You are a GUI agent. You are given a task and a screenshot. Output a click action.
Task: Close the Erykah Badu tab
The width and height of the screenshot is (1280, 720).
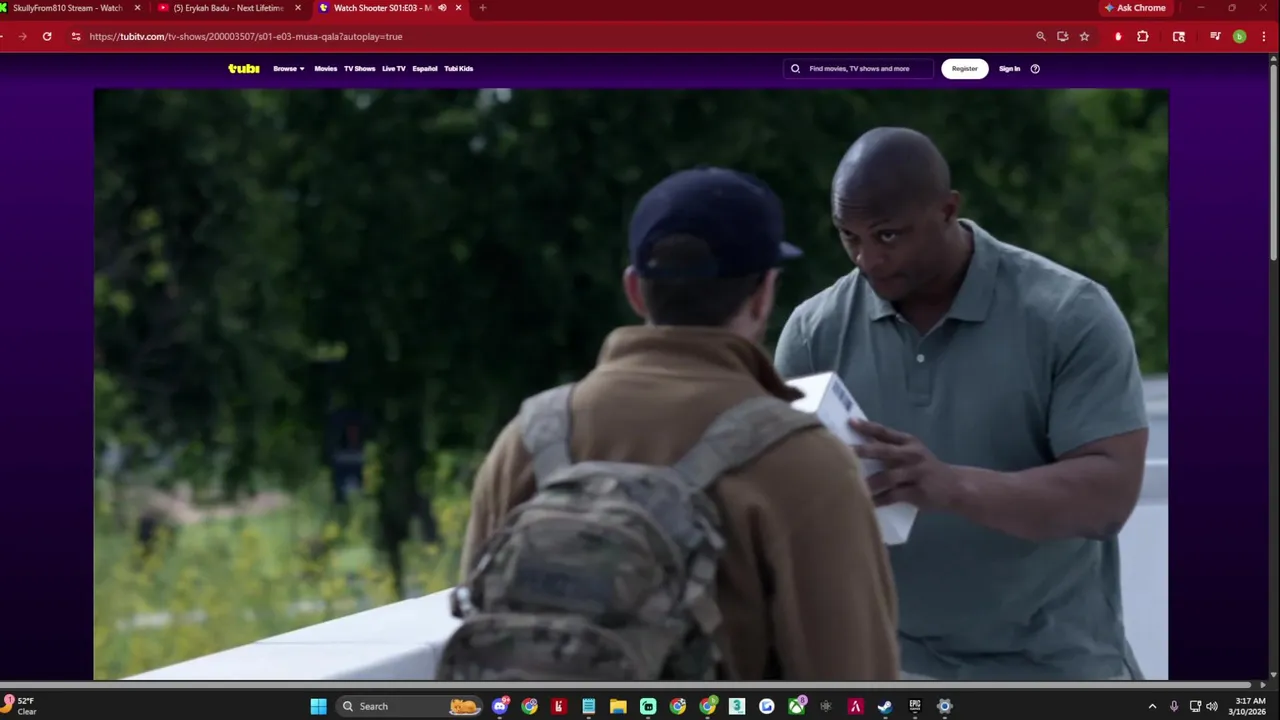tap(297, 8)
